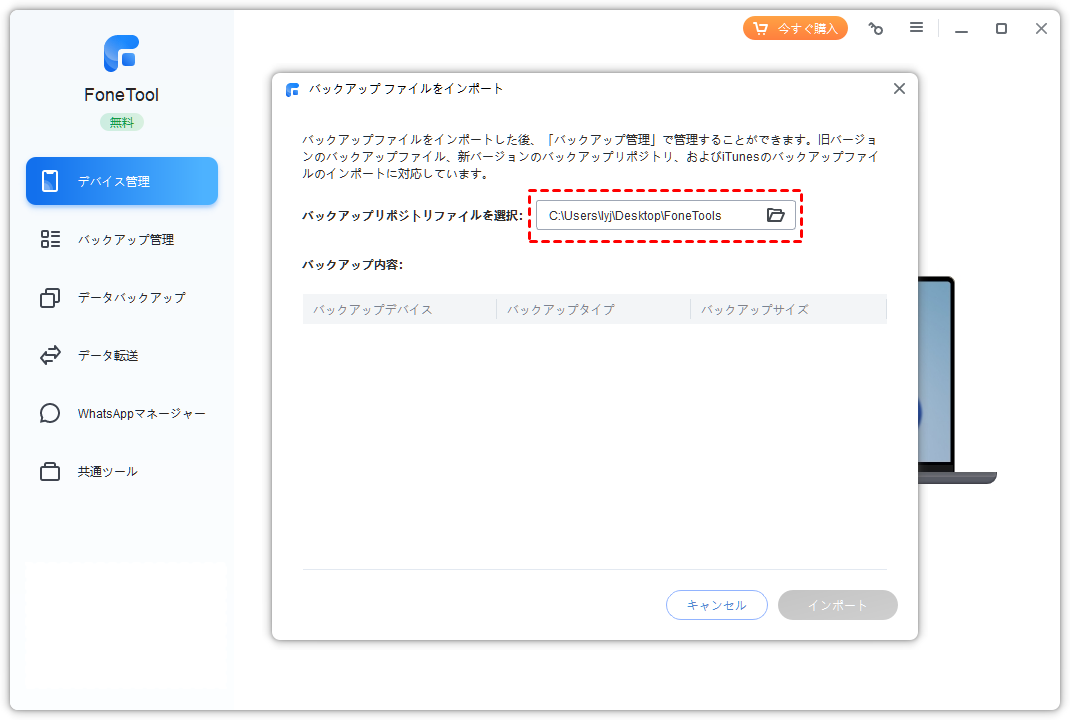Screen dimensions: 1070x720
Task: Click the folder browse icon in path field
Action: click(775, 215)
